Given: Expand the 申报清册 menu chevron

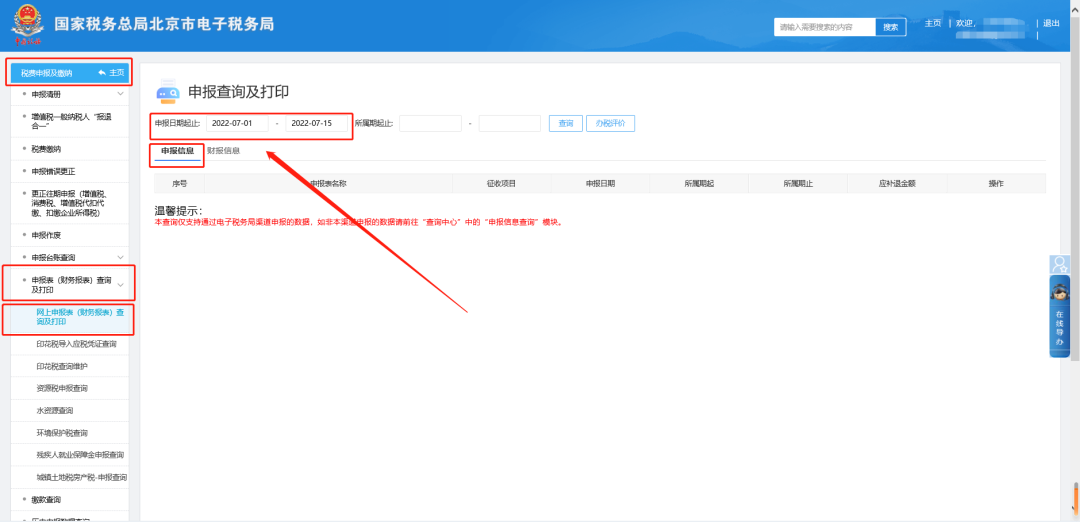Looking at the screenshot, I should coord(121,94).
